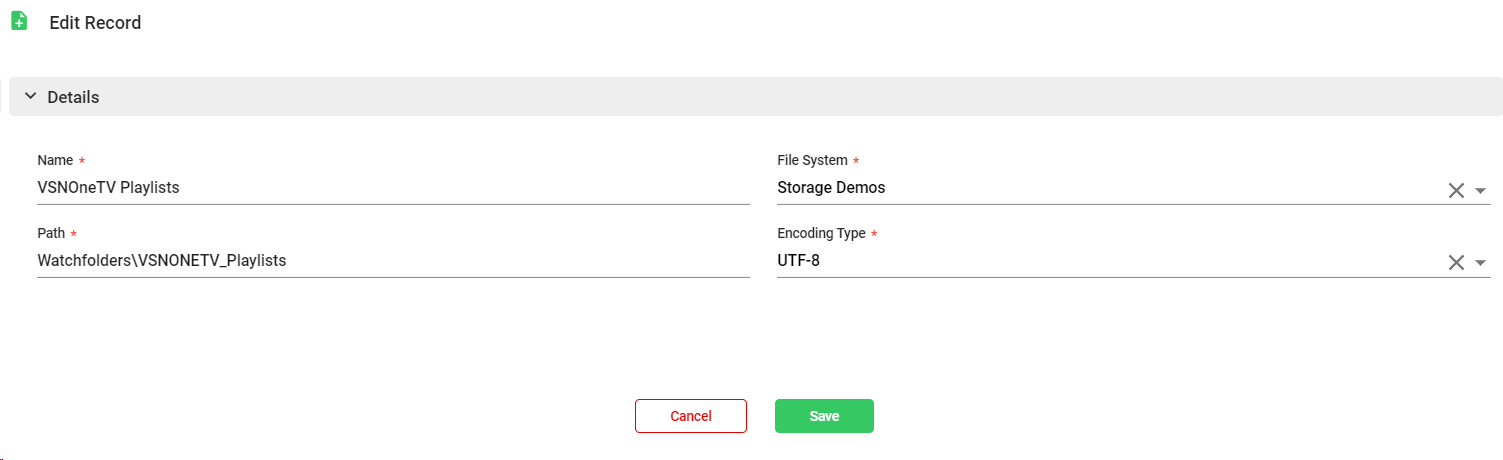1503x460 pixels.
Task: Click the Path field label
Action: click(x=51, y=233)
